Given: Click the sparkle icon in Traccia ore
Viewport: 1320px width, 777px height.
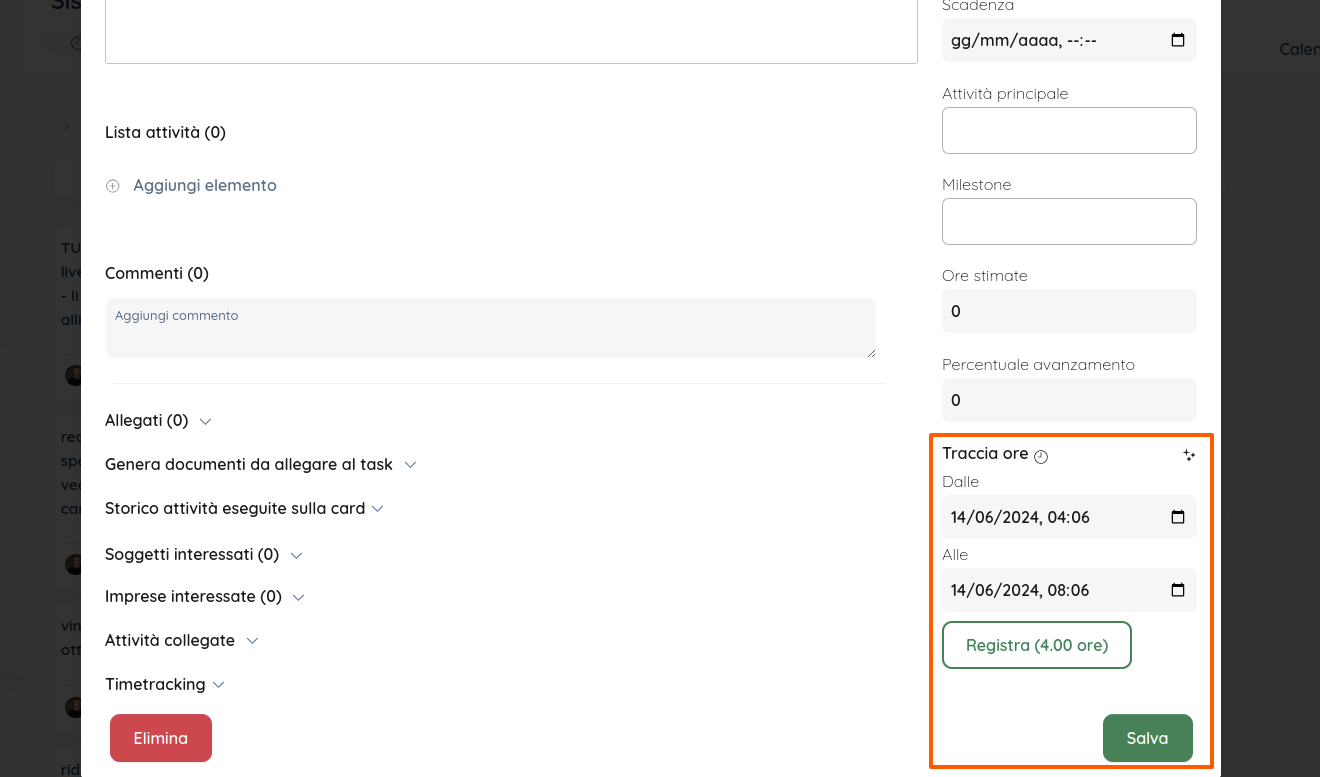Looking at the screenshot, I should pyautogui.click(x=1188, y=455).
